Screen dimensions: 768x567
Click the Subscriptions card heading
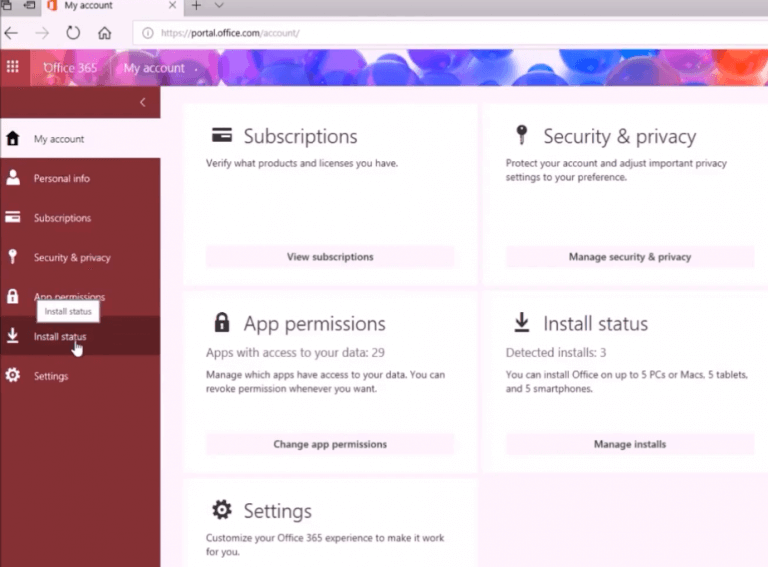coord(301,137)
